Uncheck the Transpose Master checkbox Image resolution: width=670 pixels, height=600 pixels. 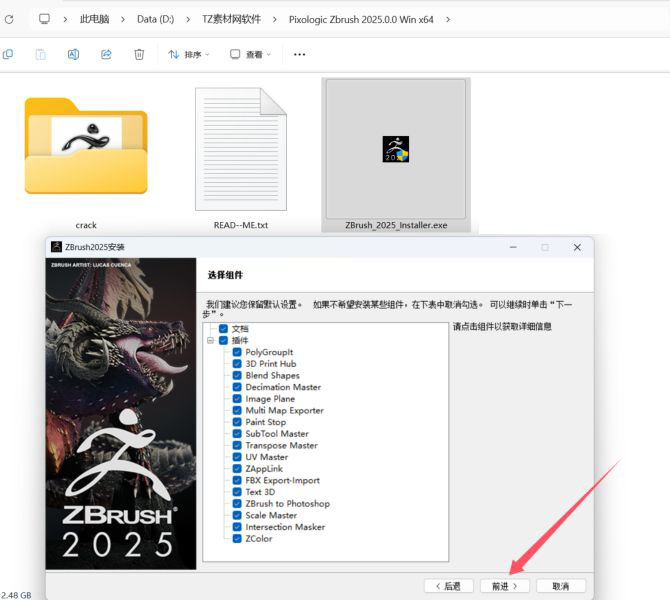(237, 445)
